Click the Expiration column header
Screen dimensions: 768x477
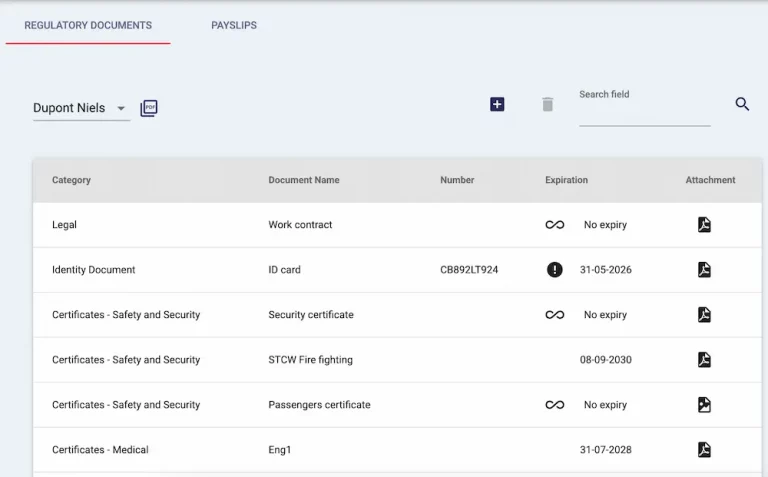click(x=566, y=180)
